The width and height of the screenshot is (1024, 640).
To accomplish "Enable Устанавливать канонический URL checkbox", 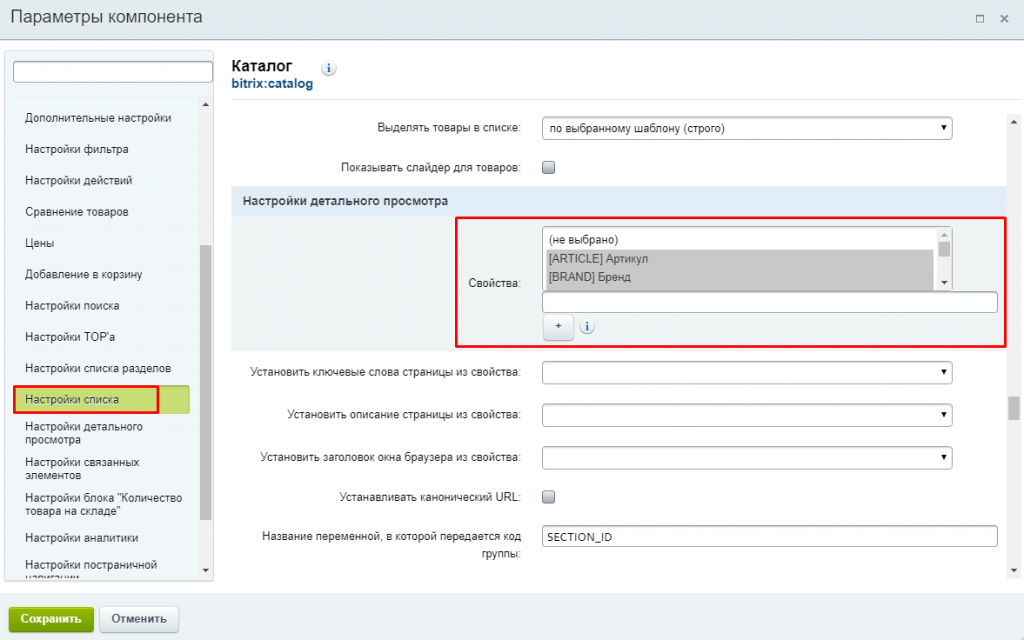I will click(549, 497).
